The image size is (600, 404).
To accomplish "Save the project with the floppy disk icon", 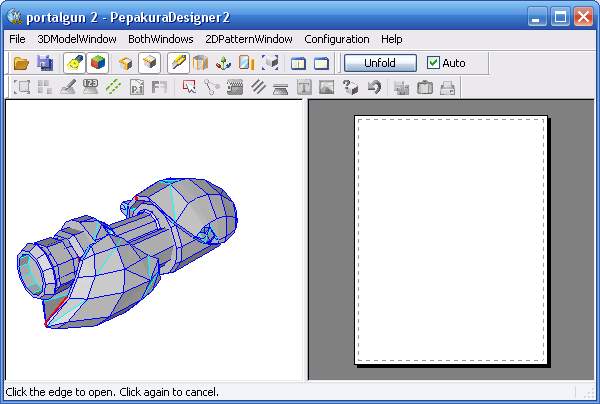I will (45, 63).
